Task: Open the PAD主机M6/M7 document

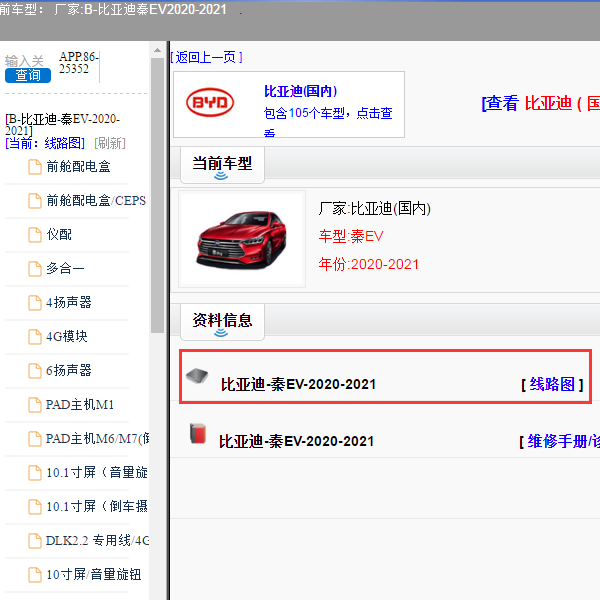Action: click(x=98, y=439)
